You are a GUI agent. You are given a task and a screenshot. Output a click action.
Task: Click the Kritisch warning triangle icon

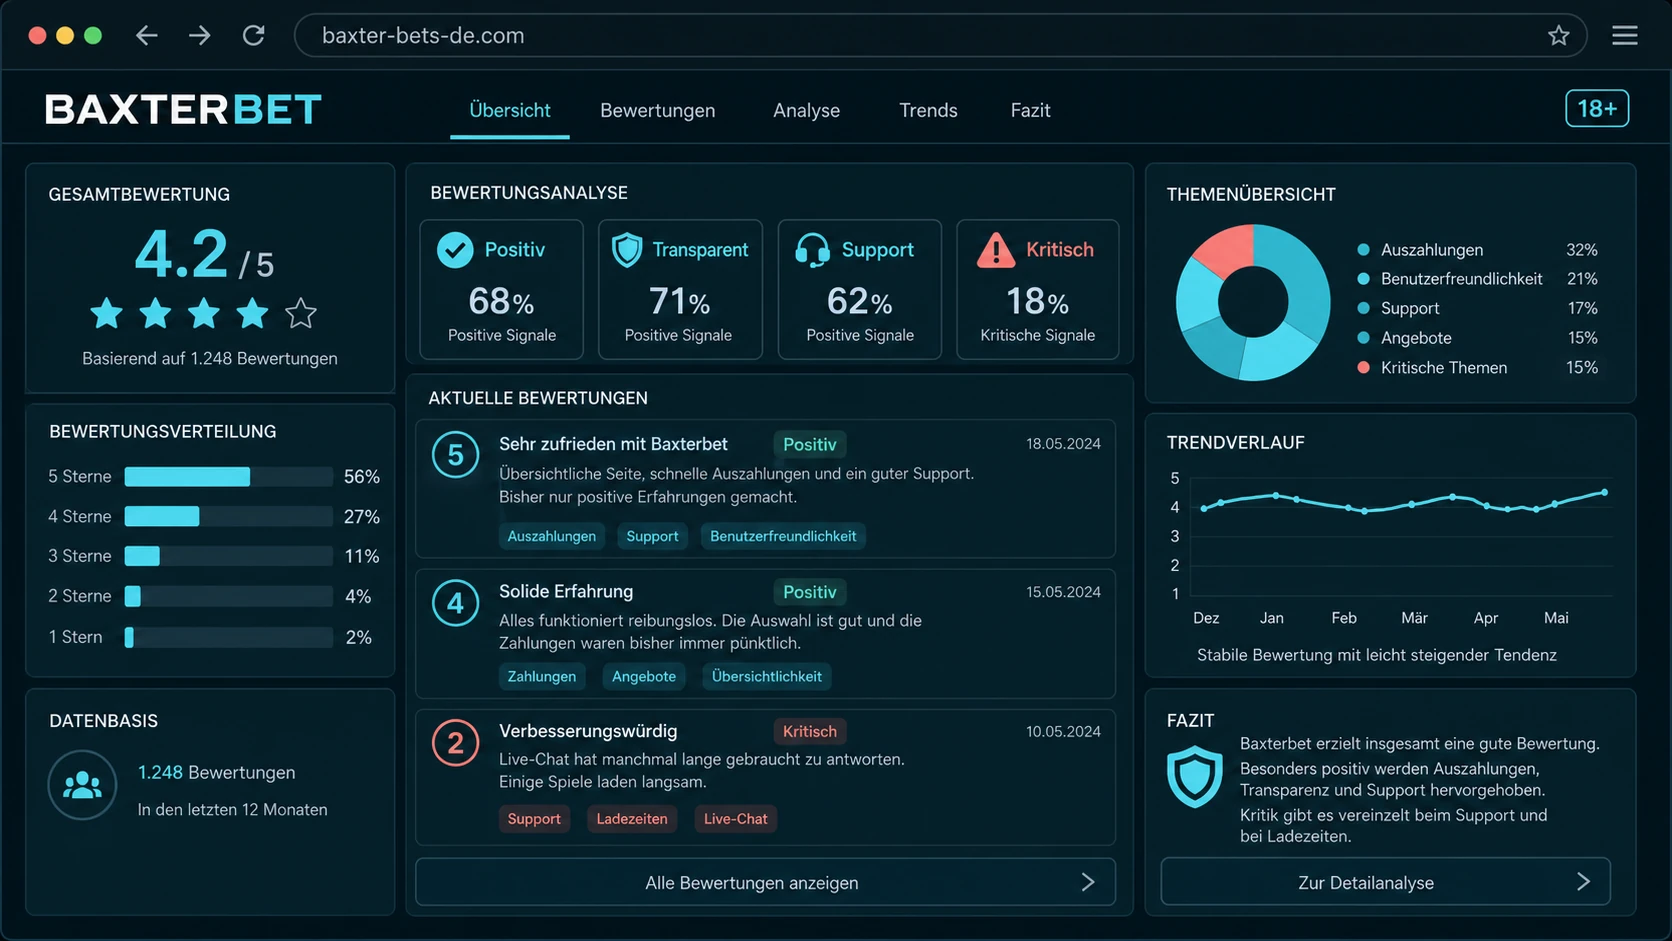pyautogui.click(x=996, y=250)
